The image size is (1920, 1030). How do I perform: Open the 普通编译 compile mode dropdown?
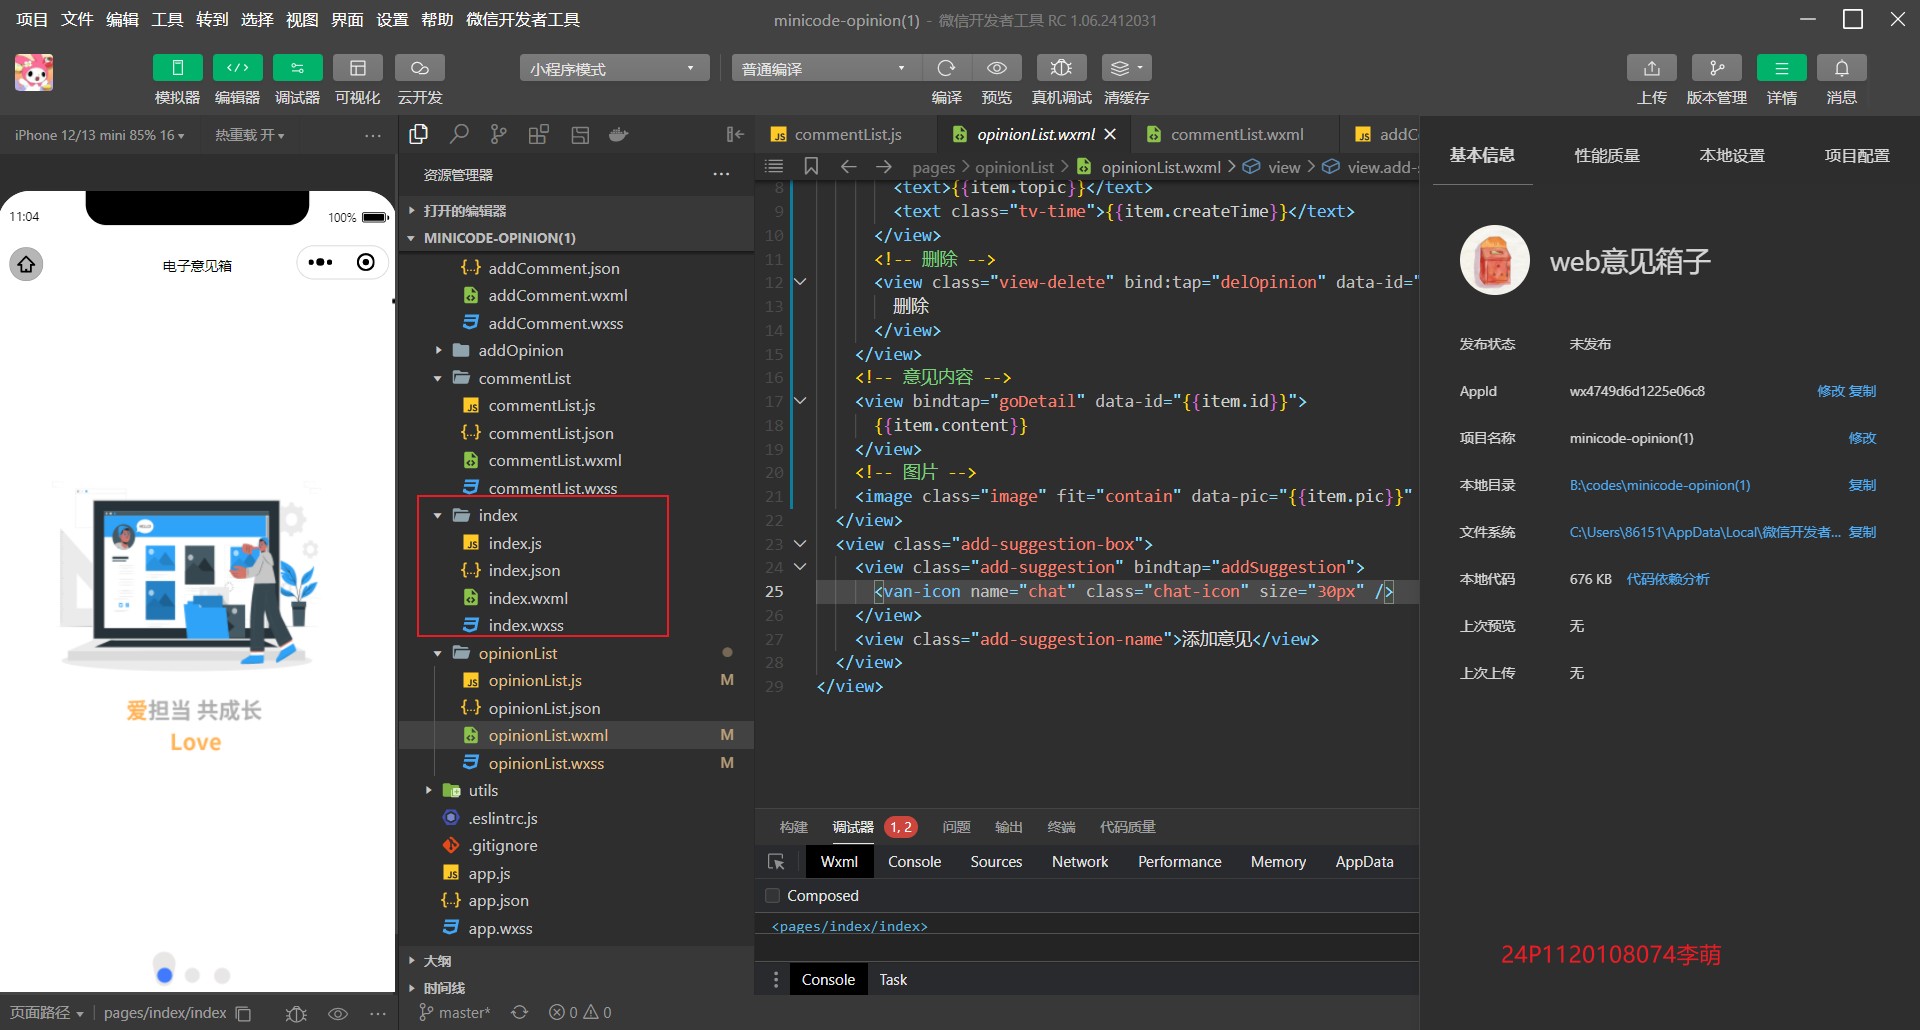coord(826,68)
